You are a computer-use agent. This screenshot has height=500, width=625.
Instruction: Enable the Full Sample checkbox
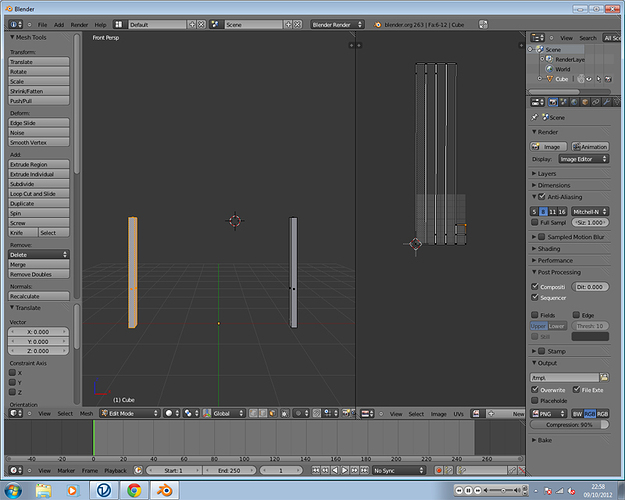point(535,222)
